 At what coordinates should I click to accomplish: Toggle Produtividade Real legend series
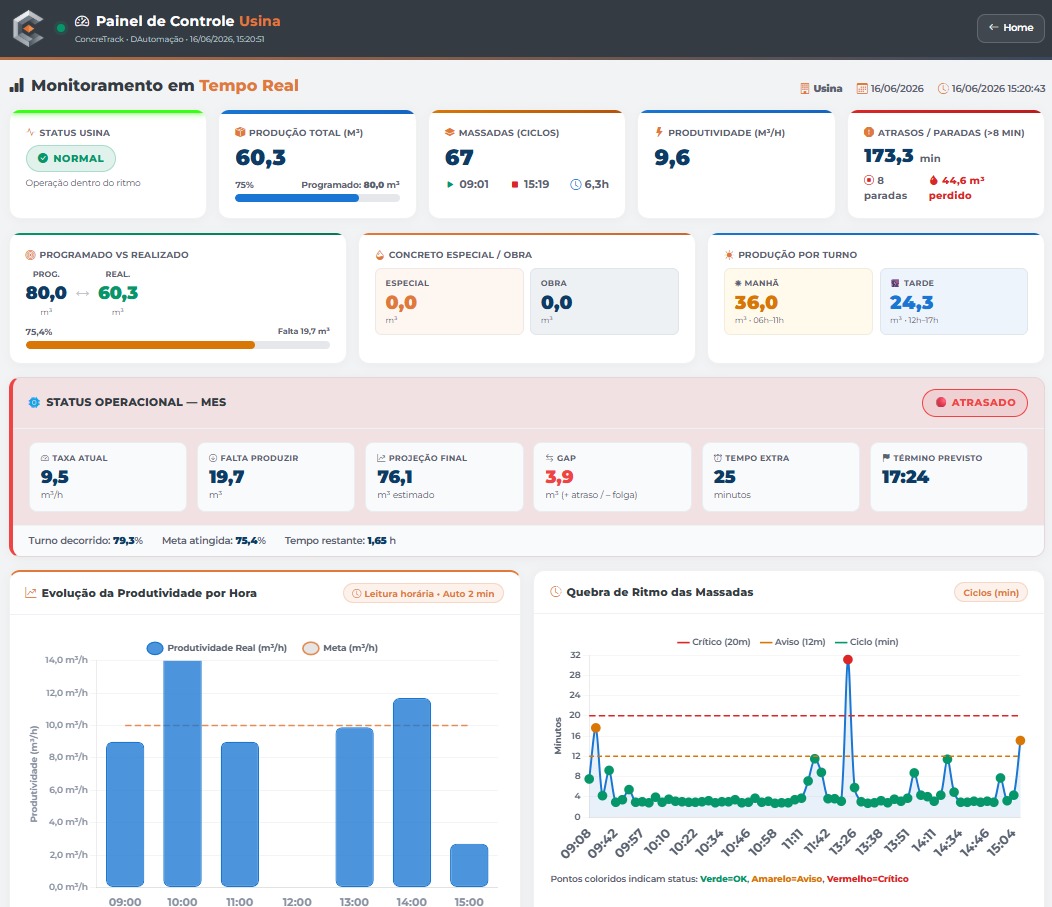[x=217, y=648]
